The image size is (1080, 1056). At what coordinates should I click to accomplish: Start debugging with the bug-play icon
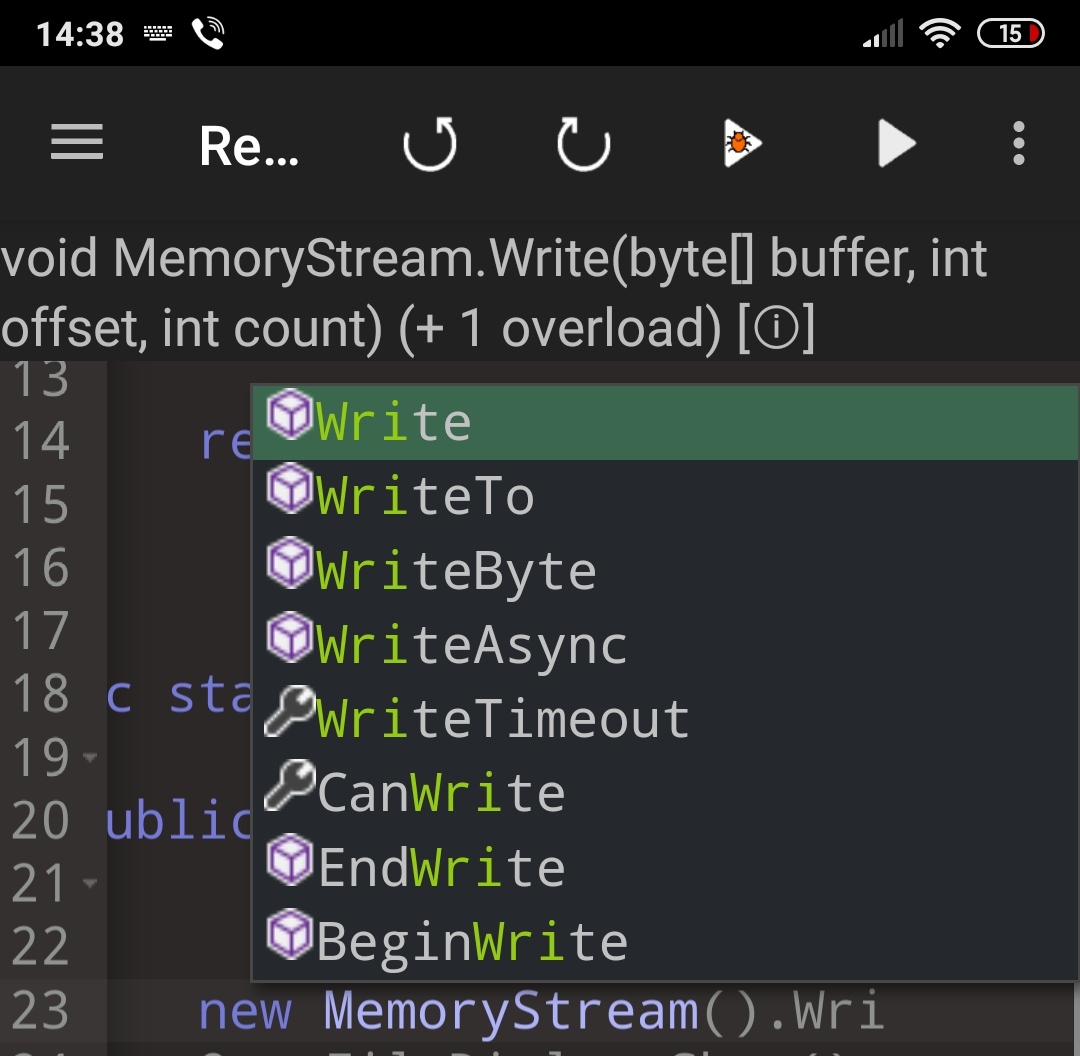pyautogui.click(x=740, y=143)
